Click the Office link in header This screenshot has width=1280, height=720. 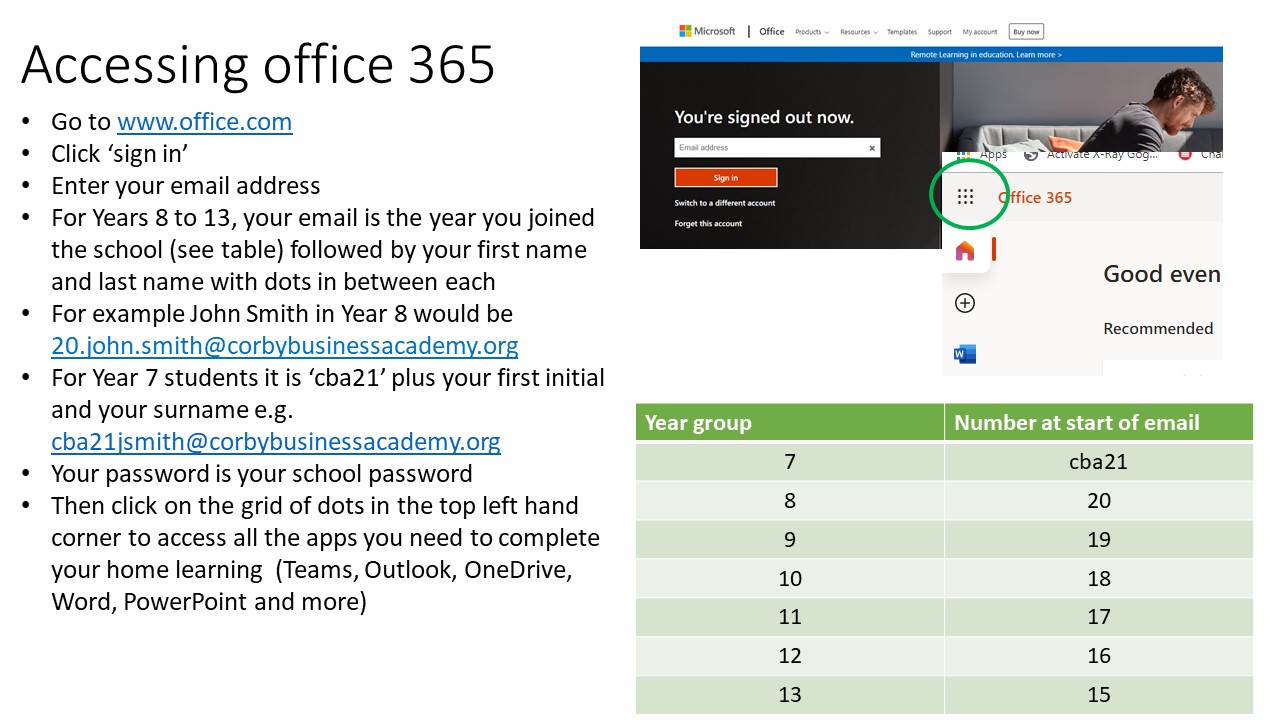coord(772,31)
